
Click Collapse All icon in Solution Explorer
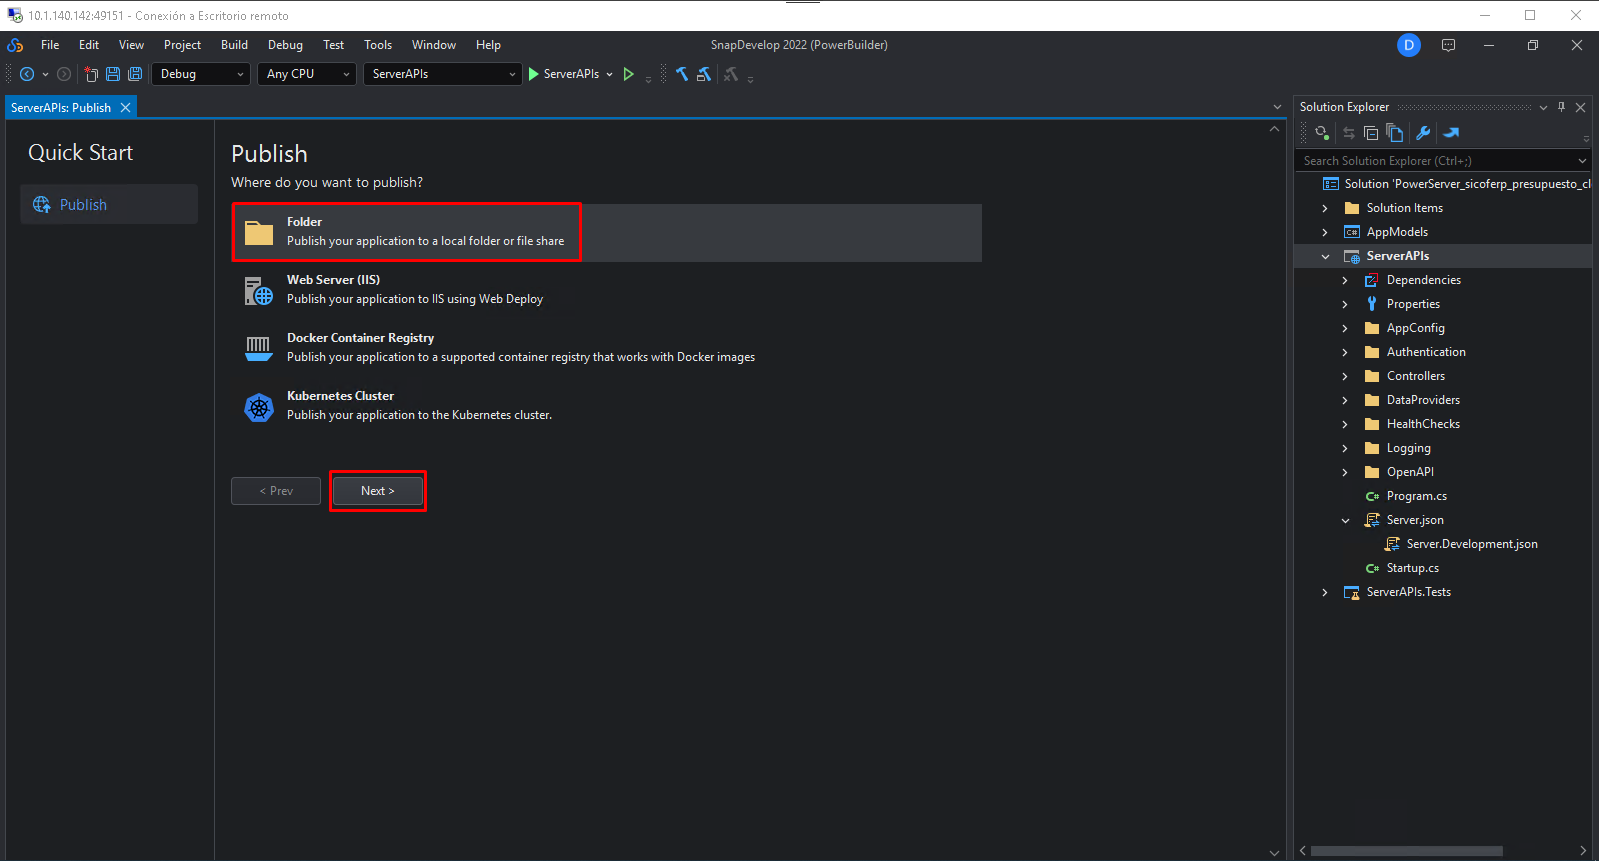[x=1371, y=133]
